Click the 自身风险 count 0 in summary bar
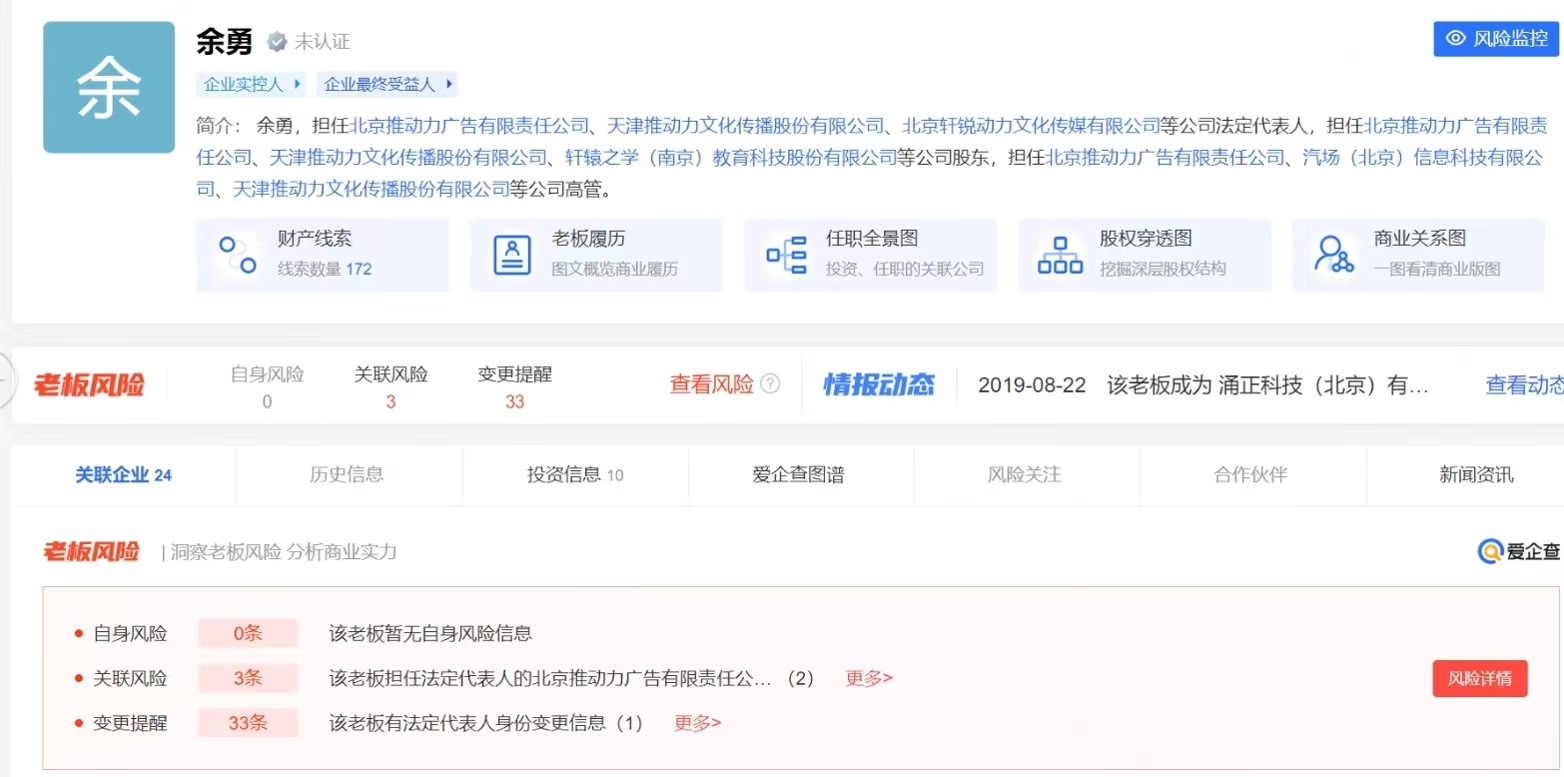The height and width of the screenshot is (777, 1564). tap(267, 402)
